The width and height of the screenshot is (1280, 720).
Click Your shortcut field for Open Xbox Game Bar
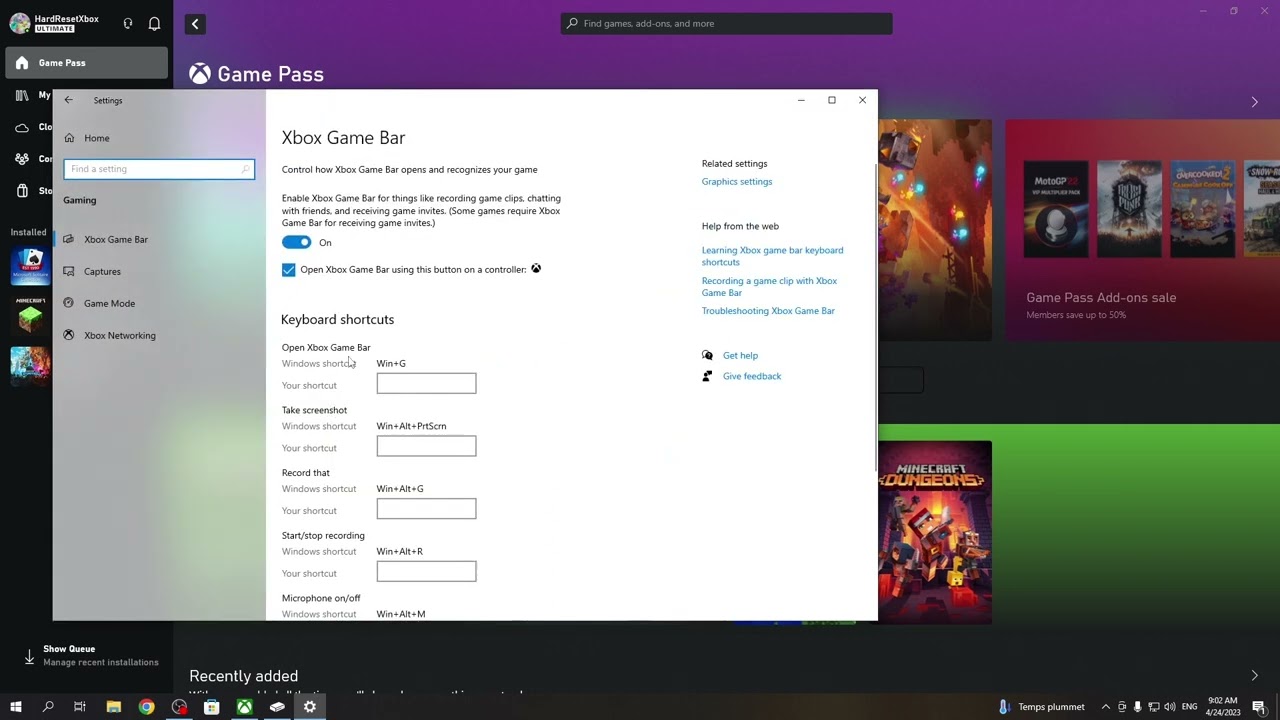click(426, 383)
